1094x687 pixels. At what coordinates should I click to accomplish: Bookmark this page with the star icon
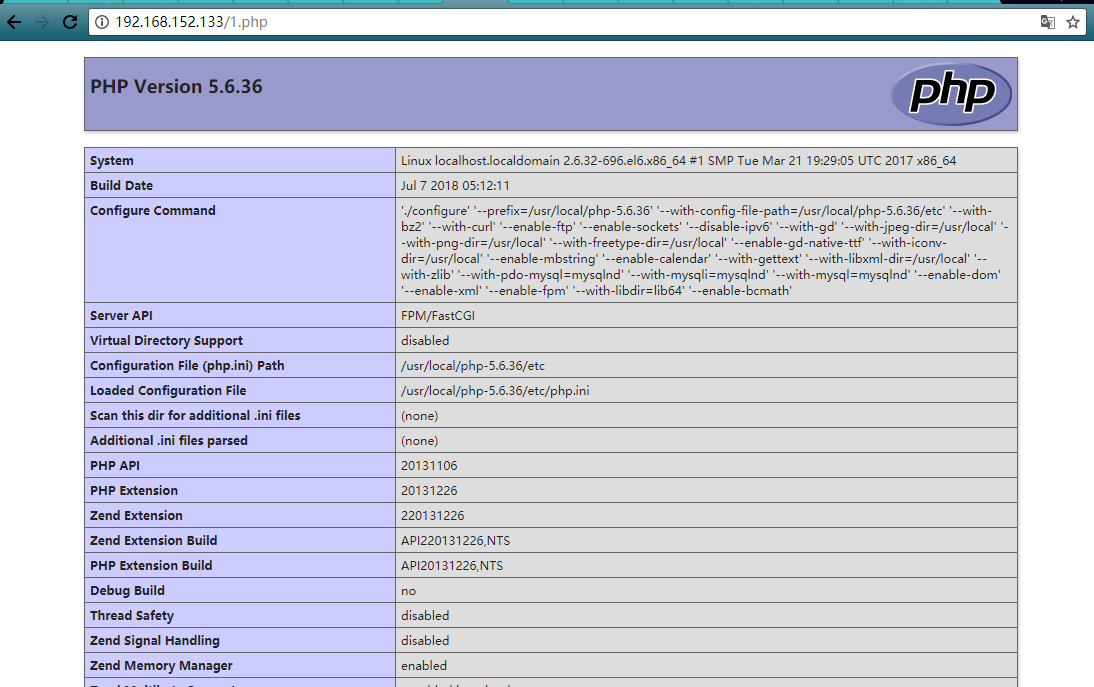[1073, 22]
